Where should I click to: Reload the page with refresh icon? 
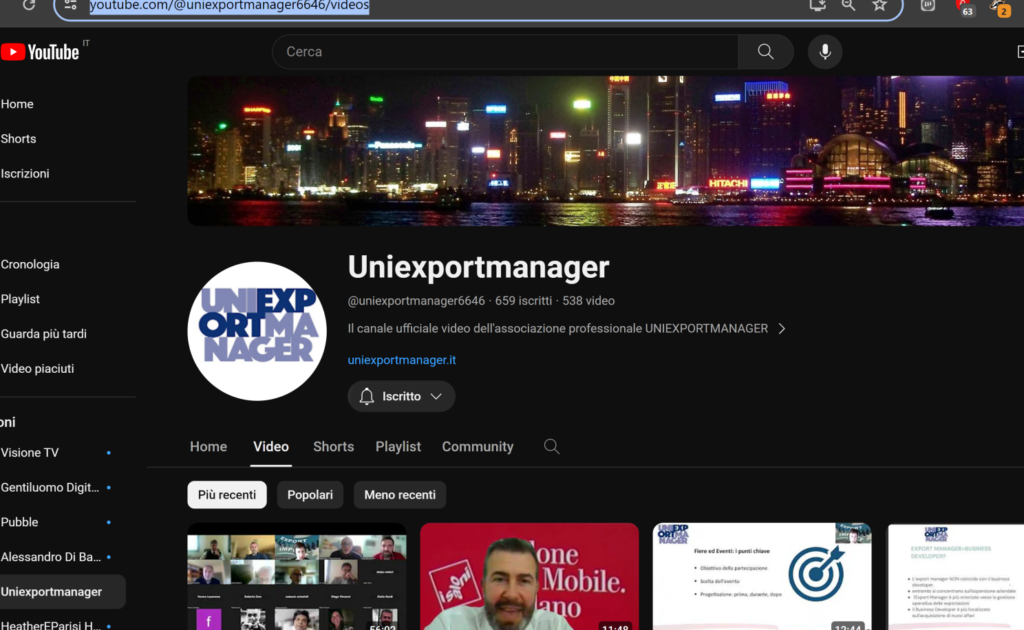pyautogui.click(x=29, y=5)
